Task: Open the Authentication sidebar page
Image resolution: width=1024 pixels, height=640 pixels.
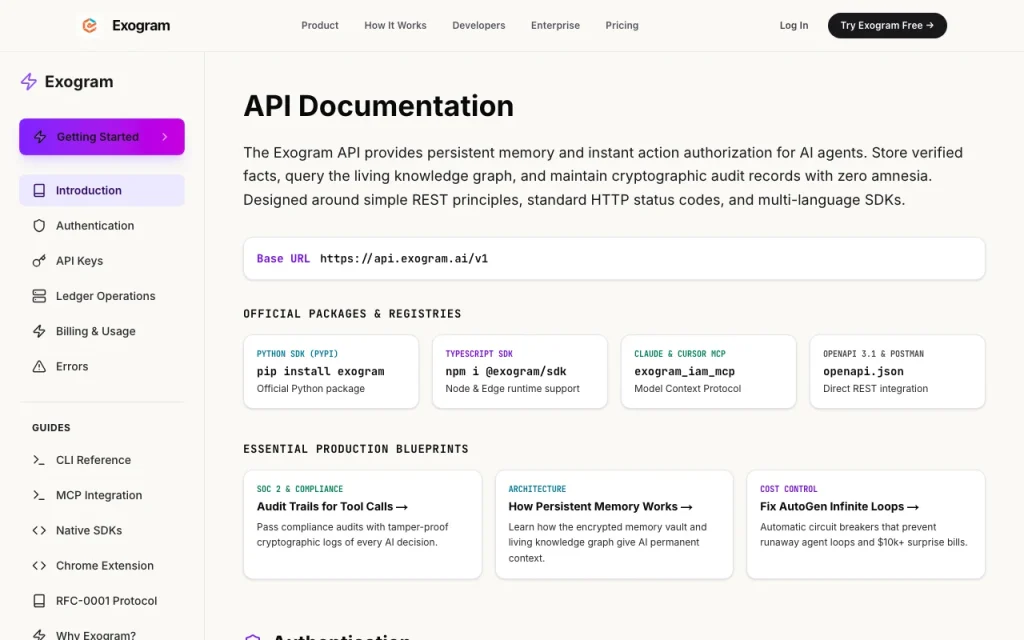Action: coord(102,225)
